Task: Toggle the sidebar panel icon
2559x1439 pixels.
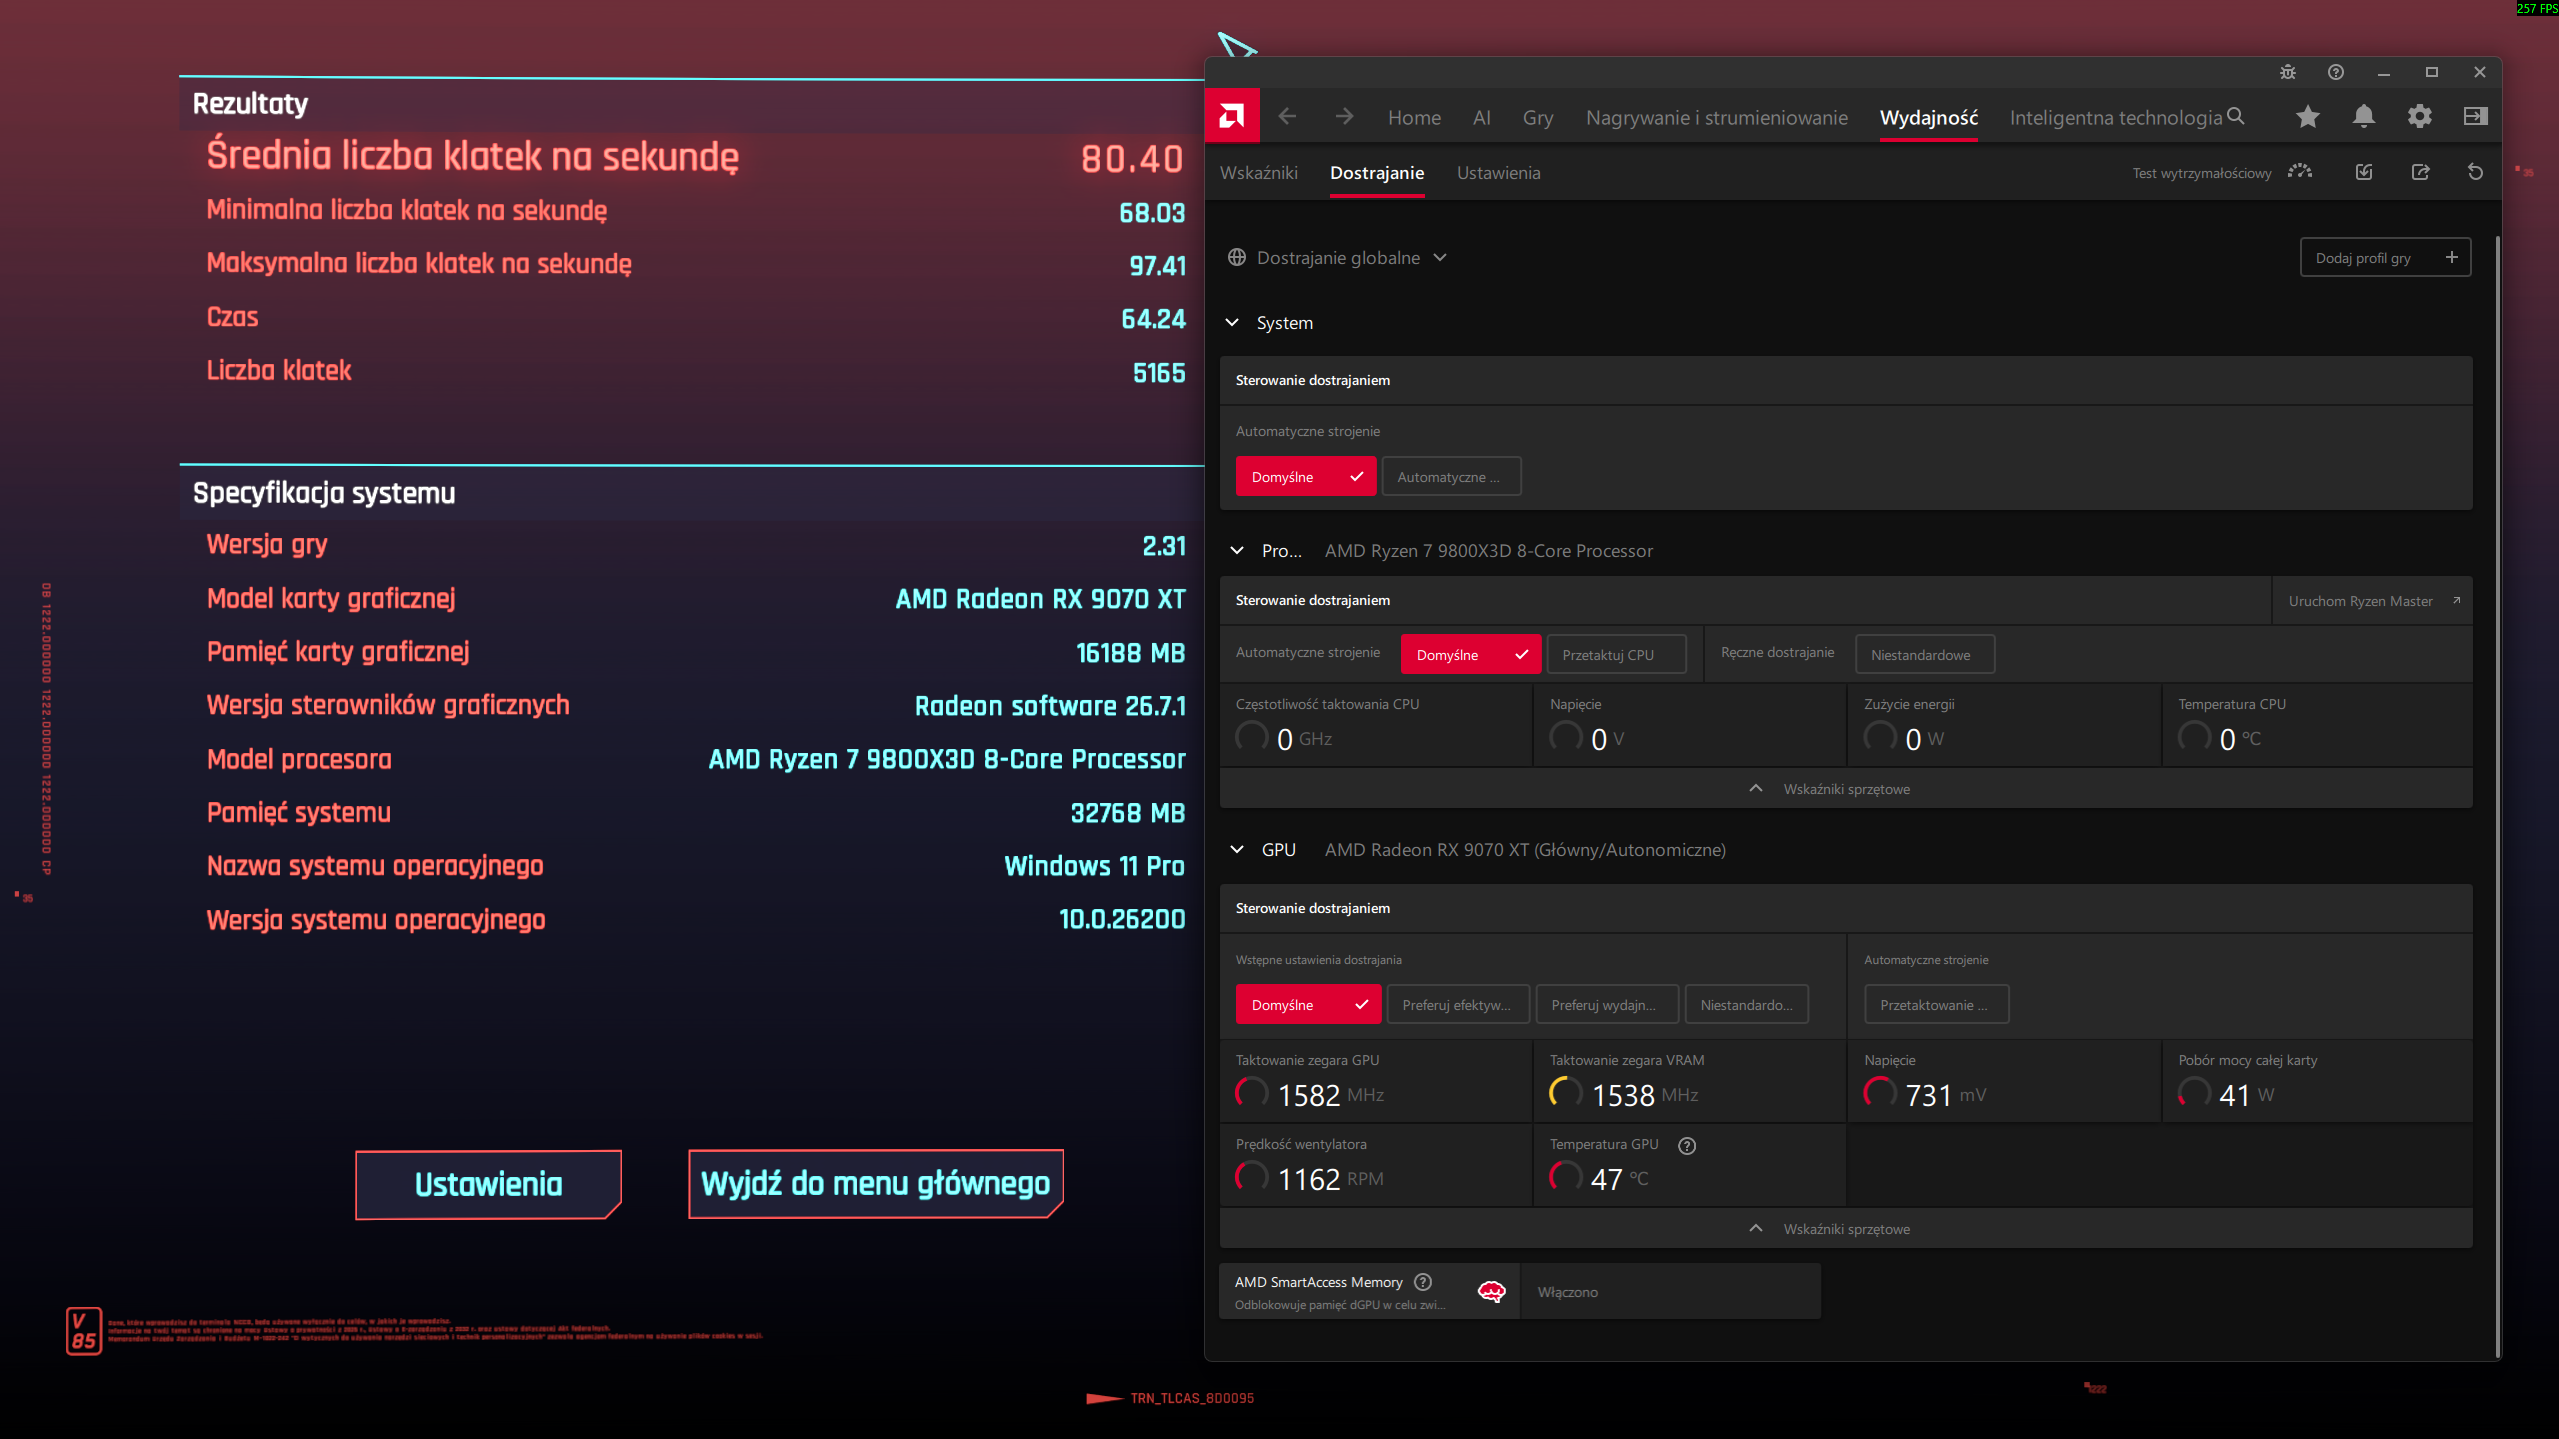Action: [x=2476, y=117]
